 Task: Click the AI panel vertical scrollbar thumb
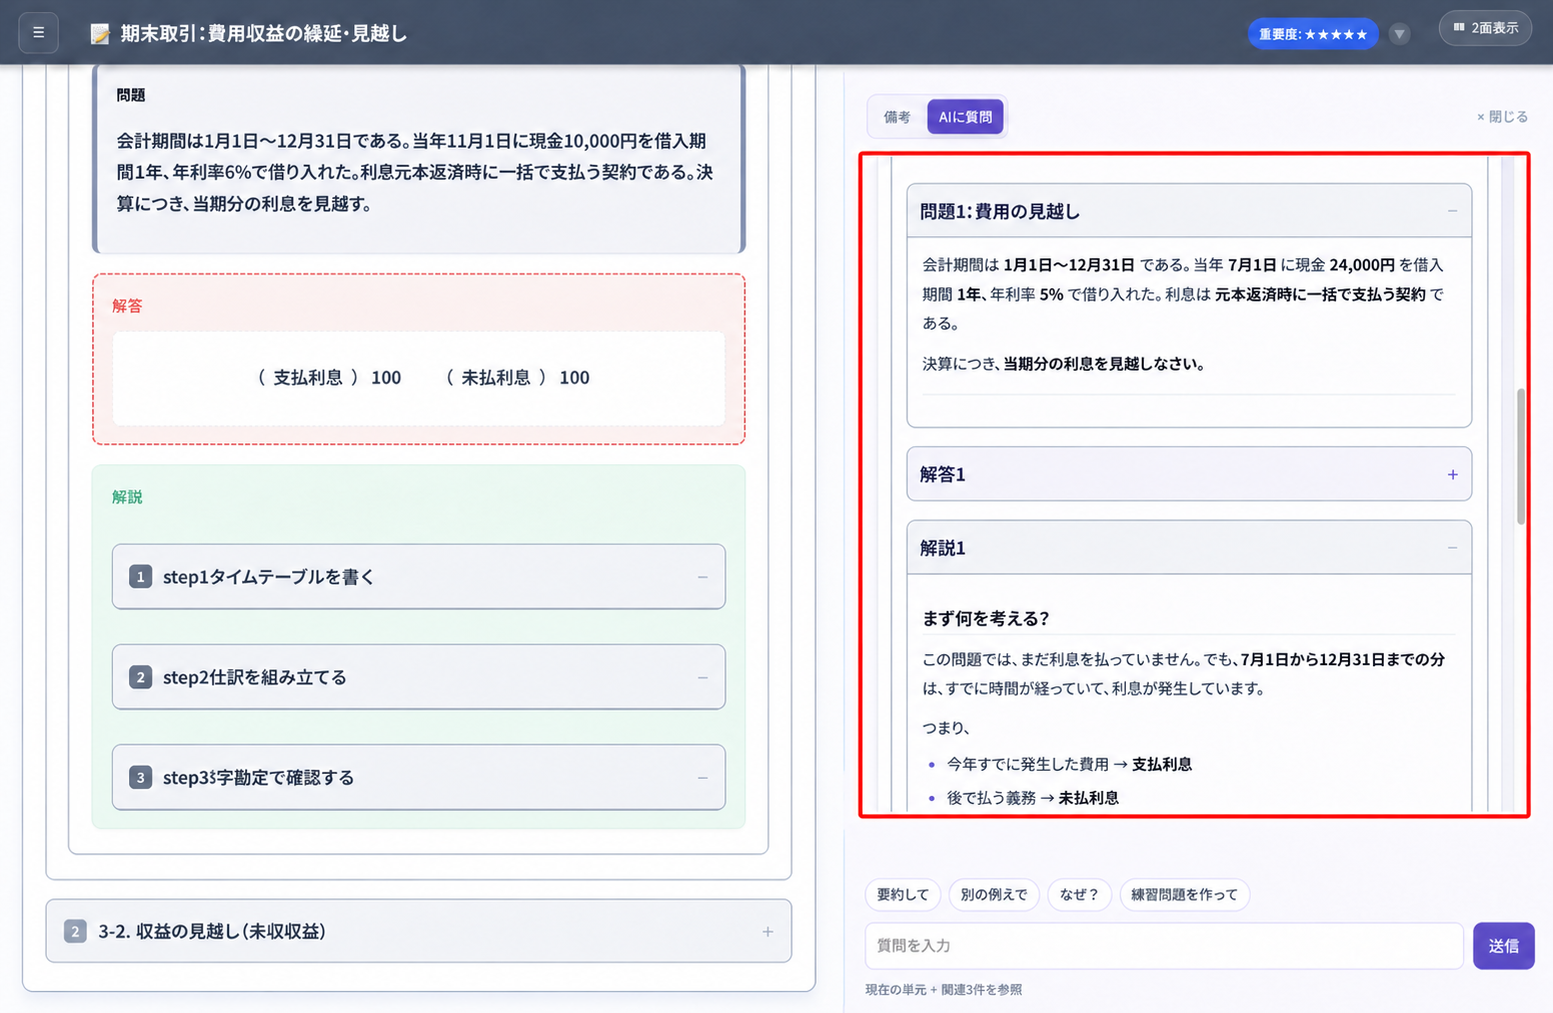coord(1521,456)
